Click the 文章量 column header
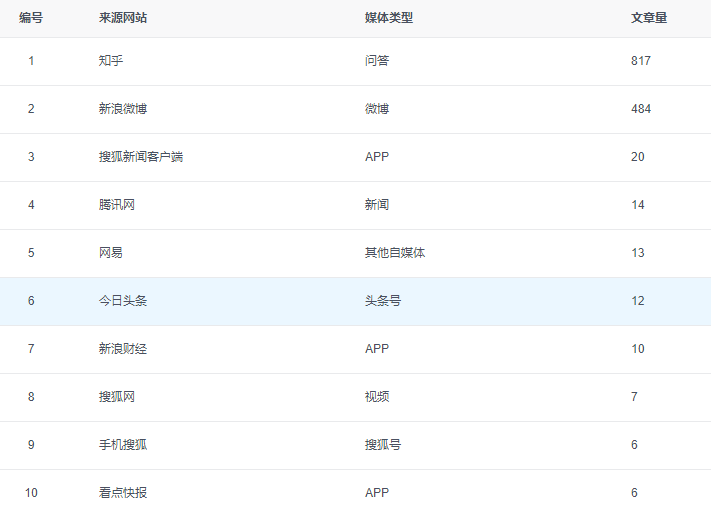 (649, 18)
